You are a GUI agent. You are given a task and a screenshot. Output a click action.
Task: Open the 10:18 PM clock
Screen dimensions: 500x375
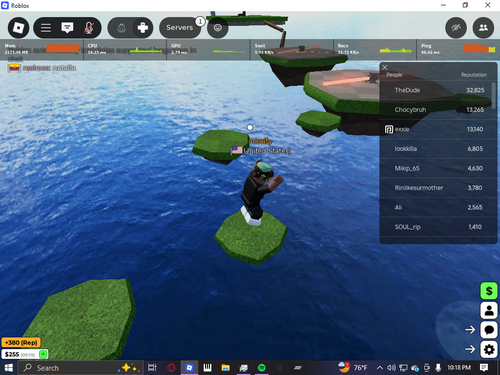[x=459, y=367]
